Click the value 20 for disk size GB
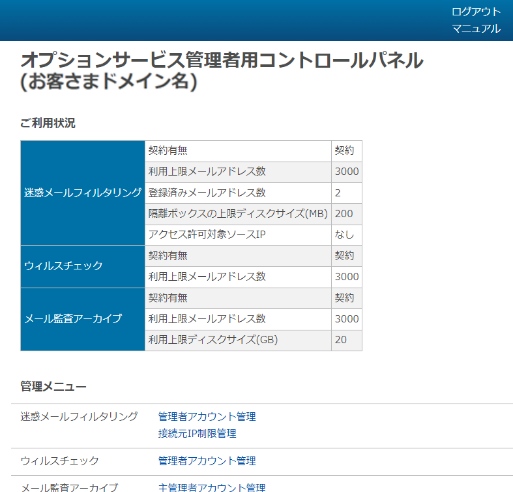The height and width of the screenshot is (492, 513). pos(347,340)
